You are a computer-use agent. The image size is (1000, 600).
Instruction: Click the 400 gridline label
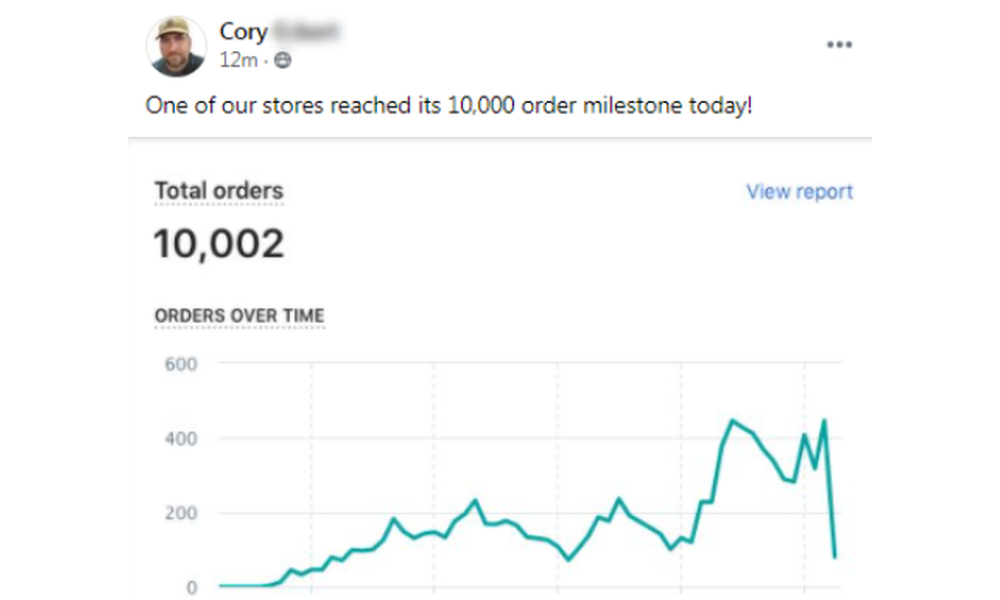(180, 437)
